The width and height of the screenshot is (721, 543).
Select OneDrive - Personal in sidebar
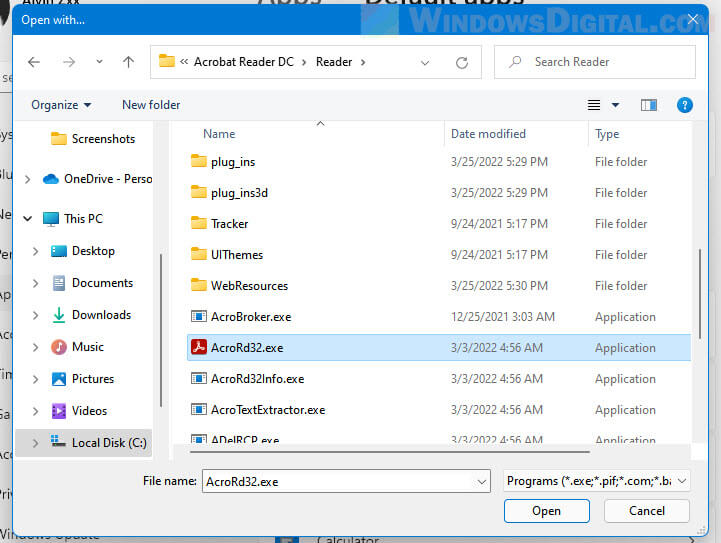coord(97,179)
